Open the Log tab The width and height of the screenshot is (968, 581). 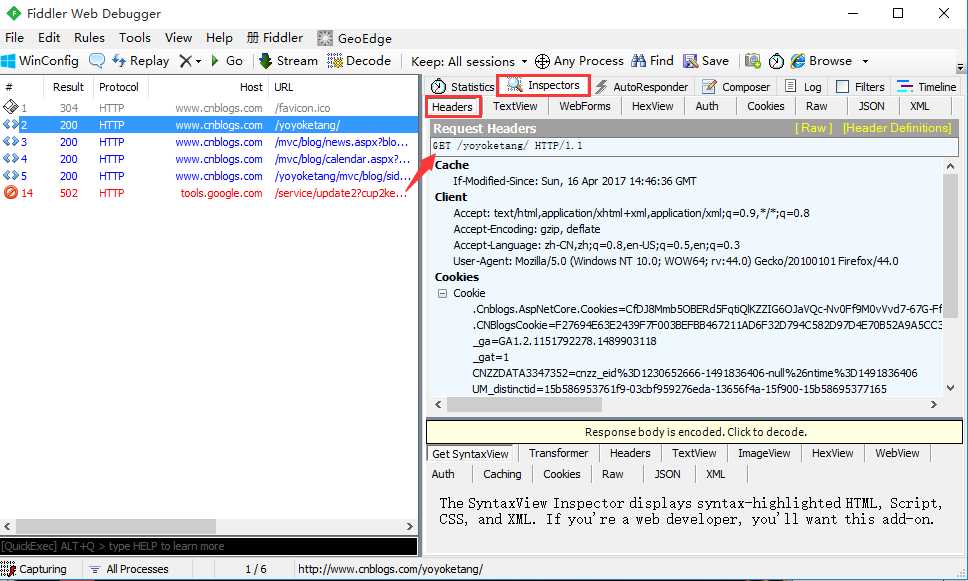point(803,87)
